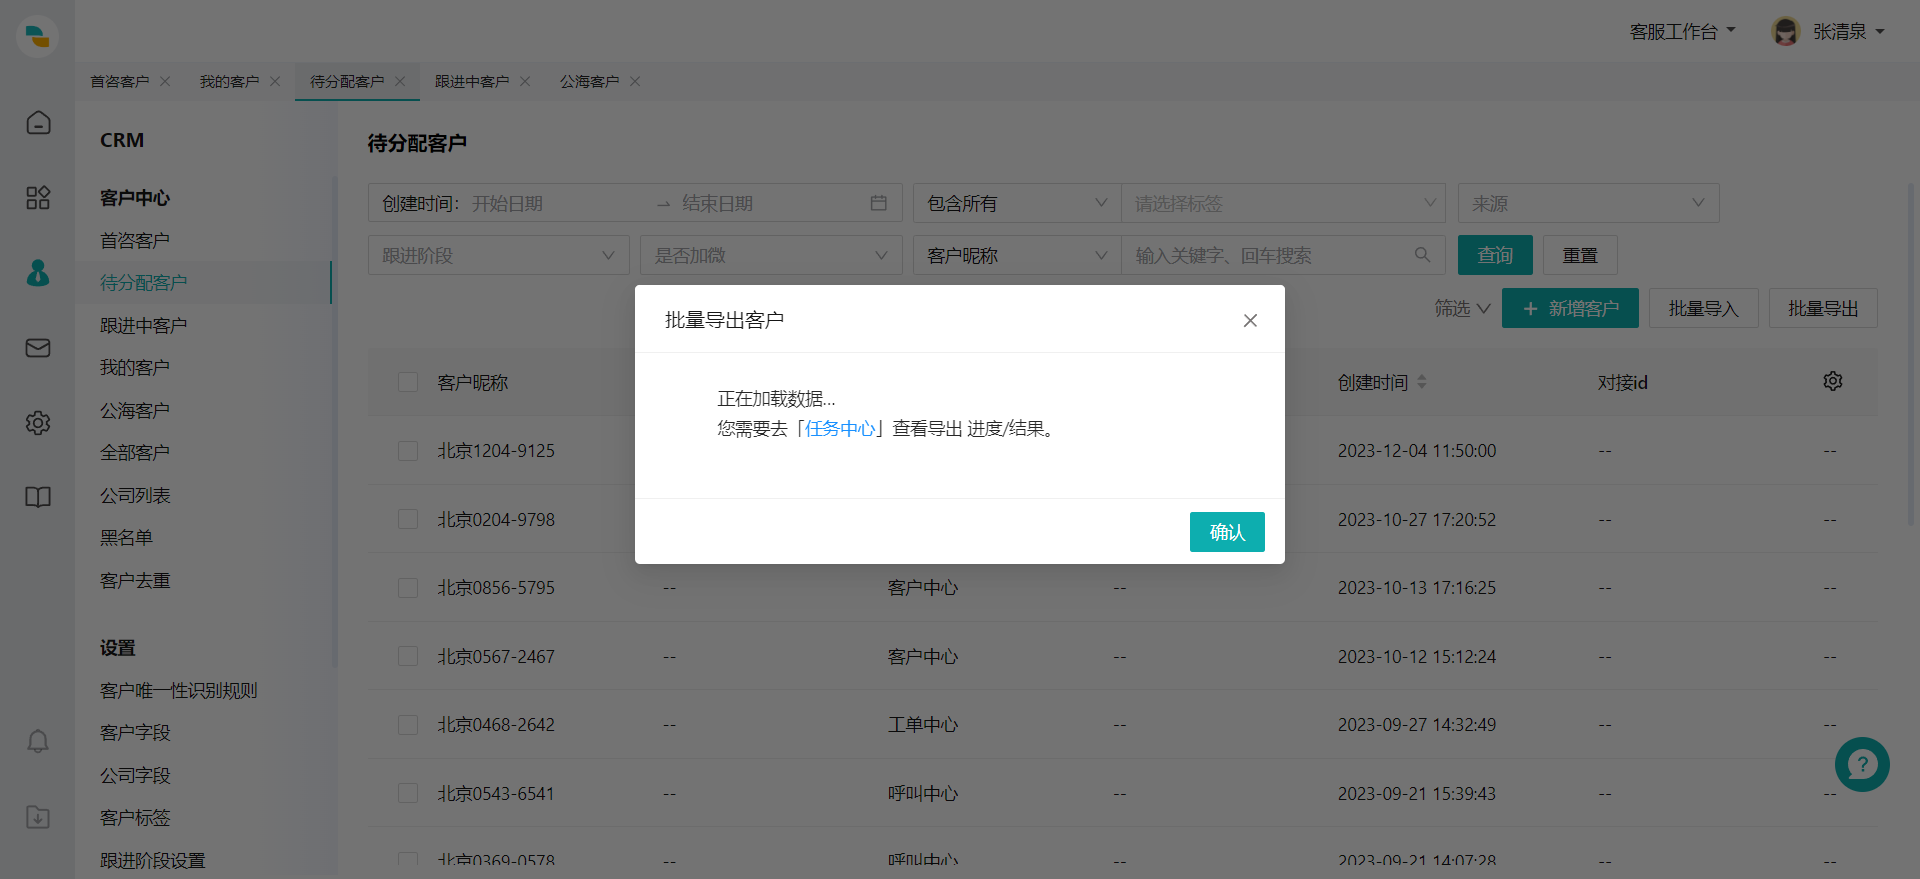Expand the 筛选 filter toggle
Viewport: 1920px width, 879px height.
(1462, 308)
